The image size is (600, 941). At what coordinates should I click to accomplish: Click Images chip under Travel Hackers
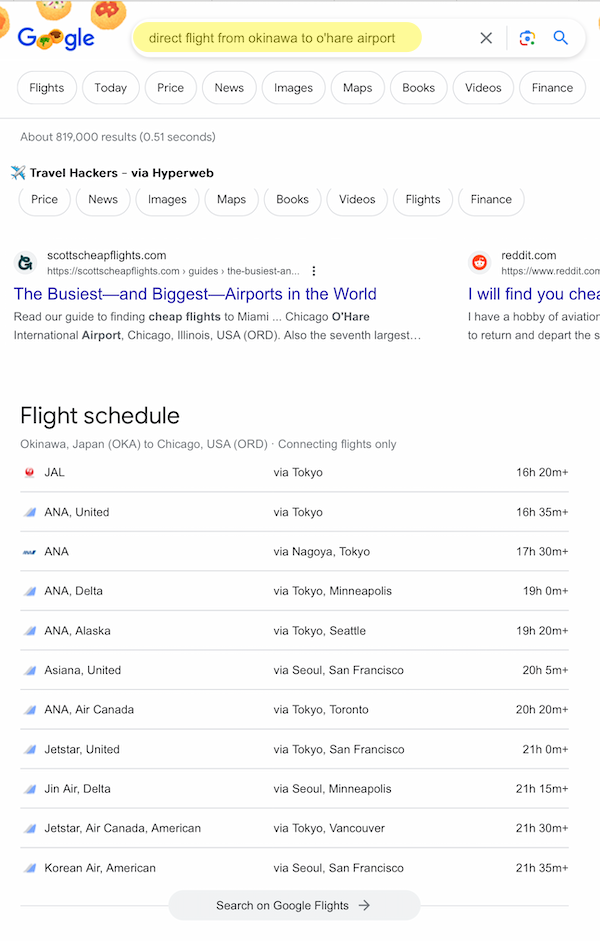pos(167,199)
